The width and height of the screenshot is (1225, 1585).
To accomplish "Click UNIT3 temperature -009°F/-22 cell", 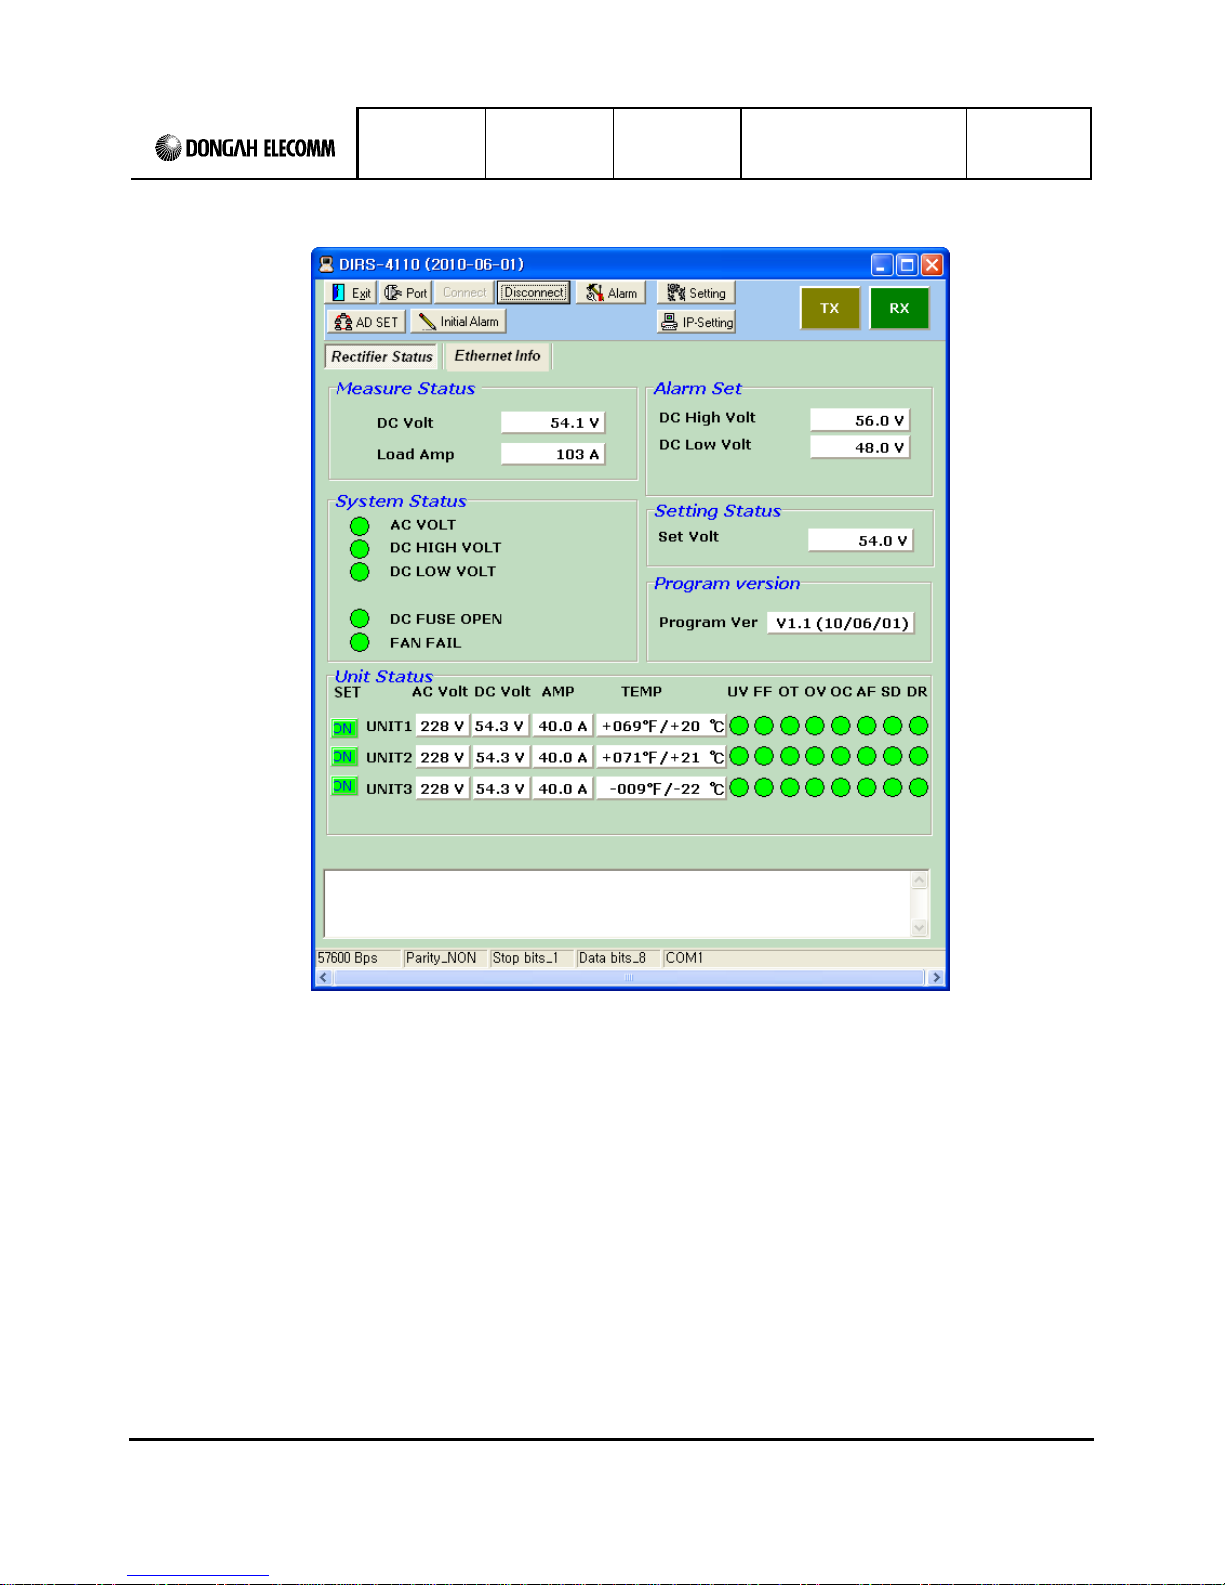I will point(661,788).
